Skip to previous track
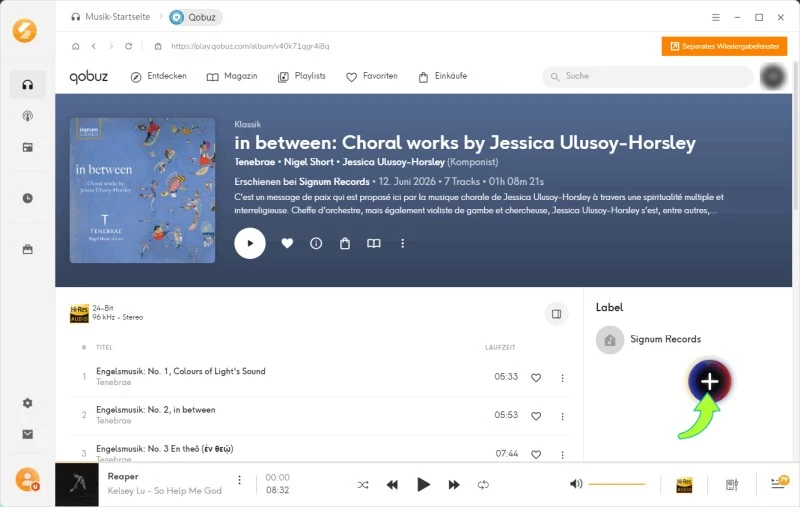Image resolution: width=800 pixels, height=507 pixels. [x=392, y=485]
